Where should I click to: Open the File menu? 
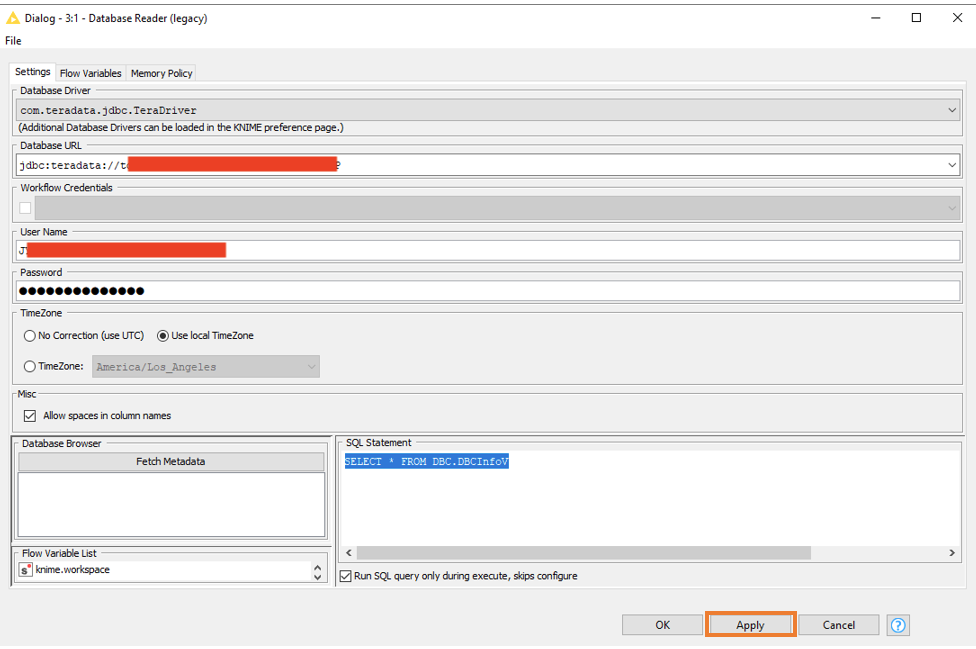pos(13,41)
